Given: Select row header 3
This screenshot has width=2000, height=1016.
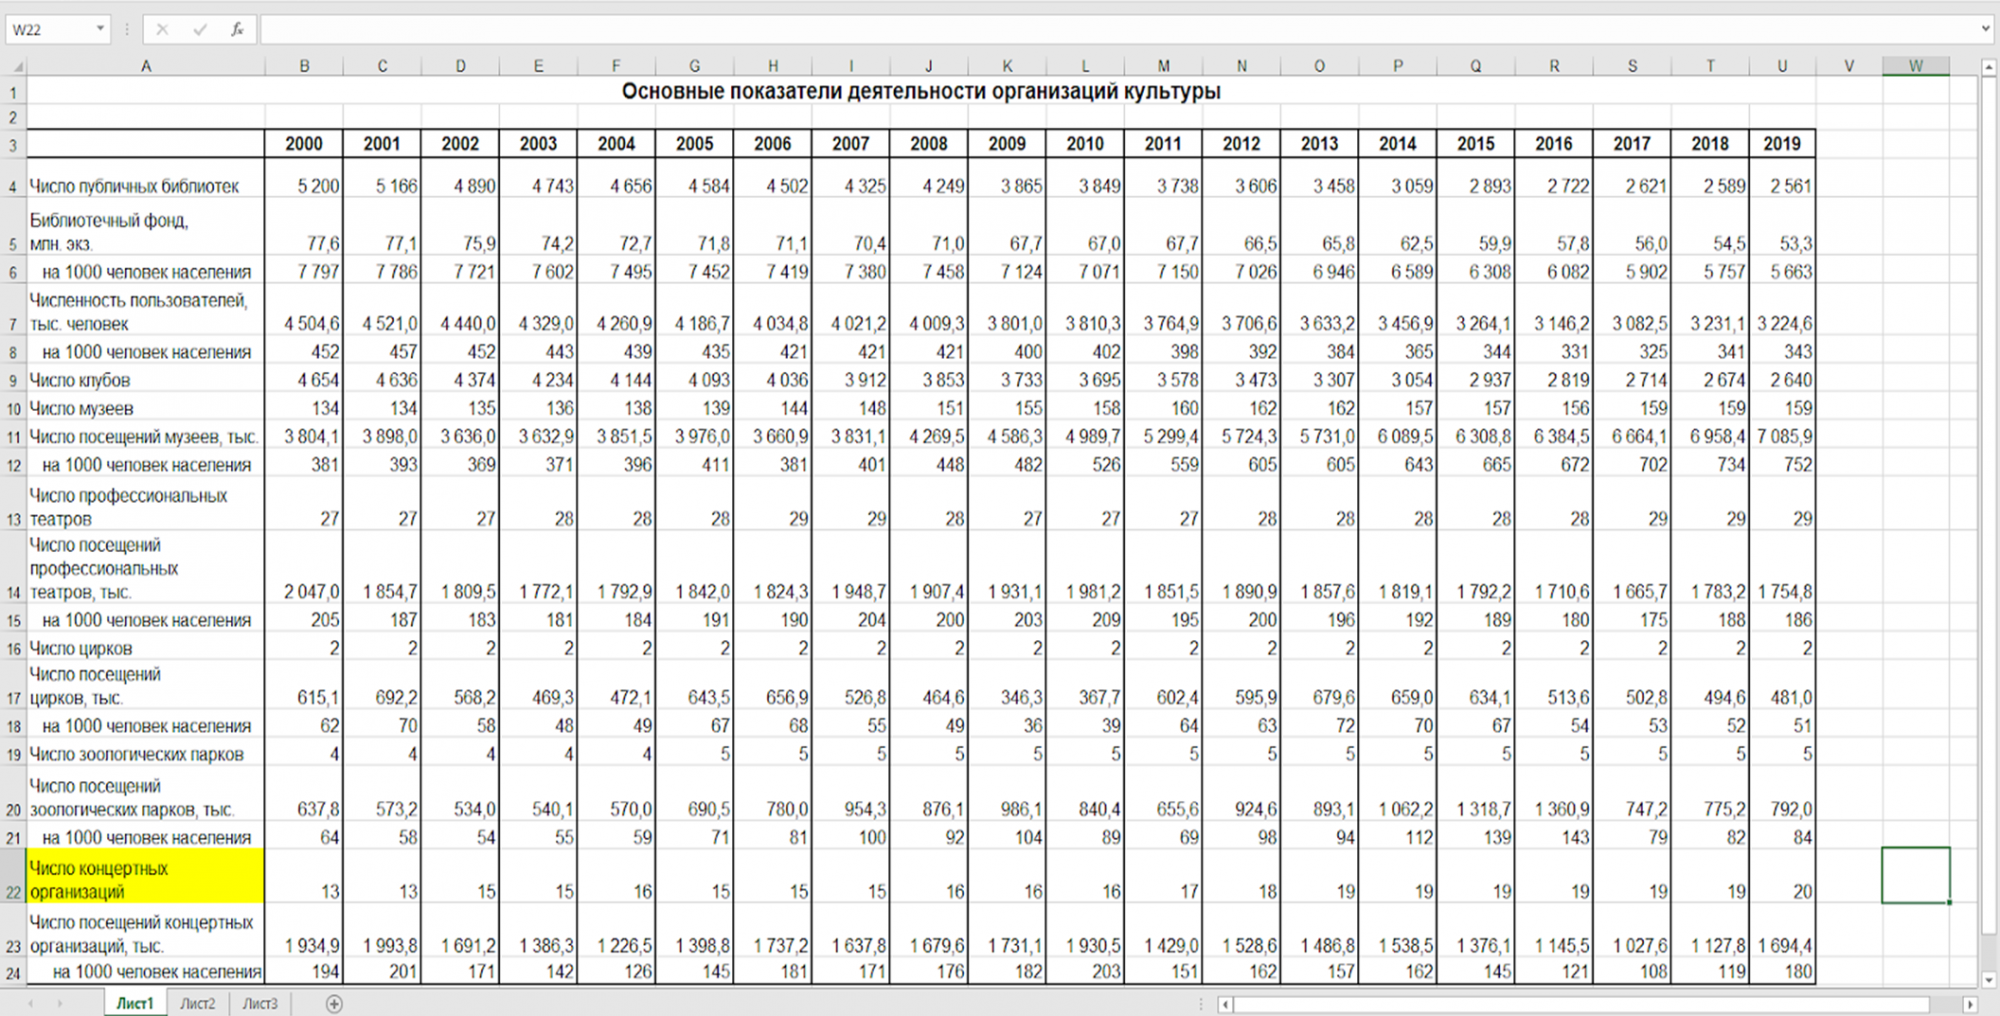Looking at the screenshot, I should point(13,144).
